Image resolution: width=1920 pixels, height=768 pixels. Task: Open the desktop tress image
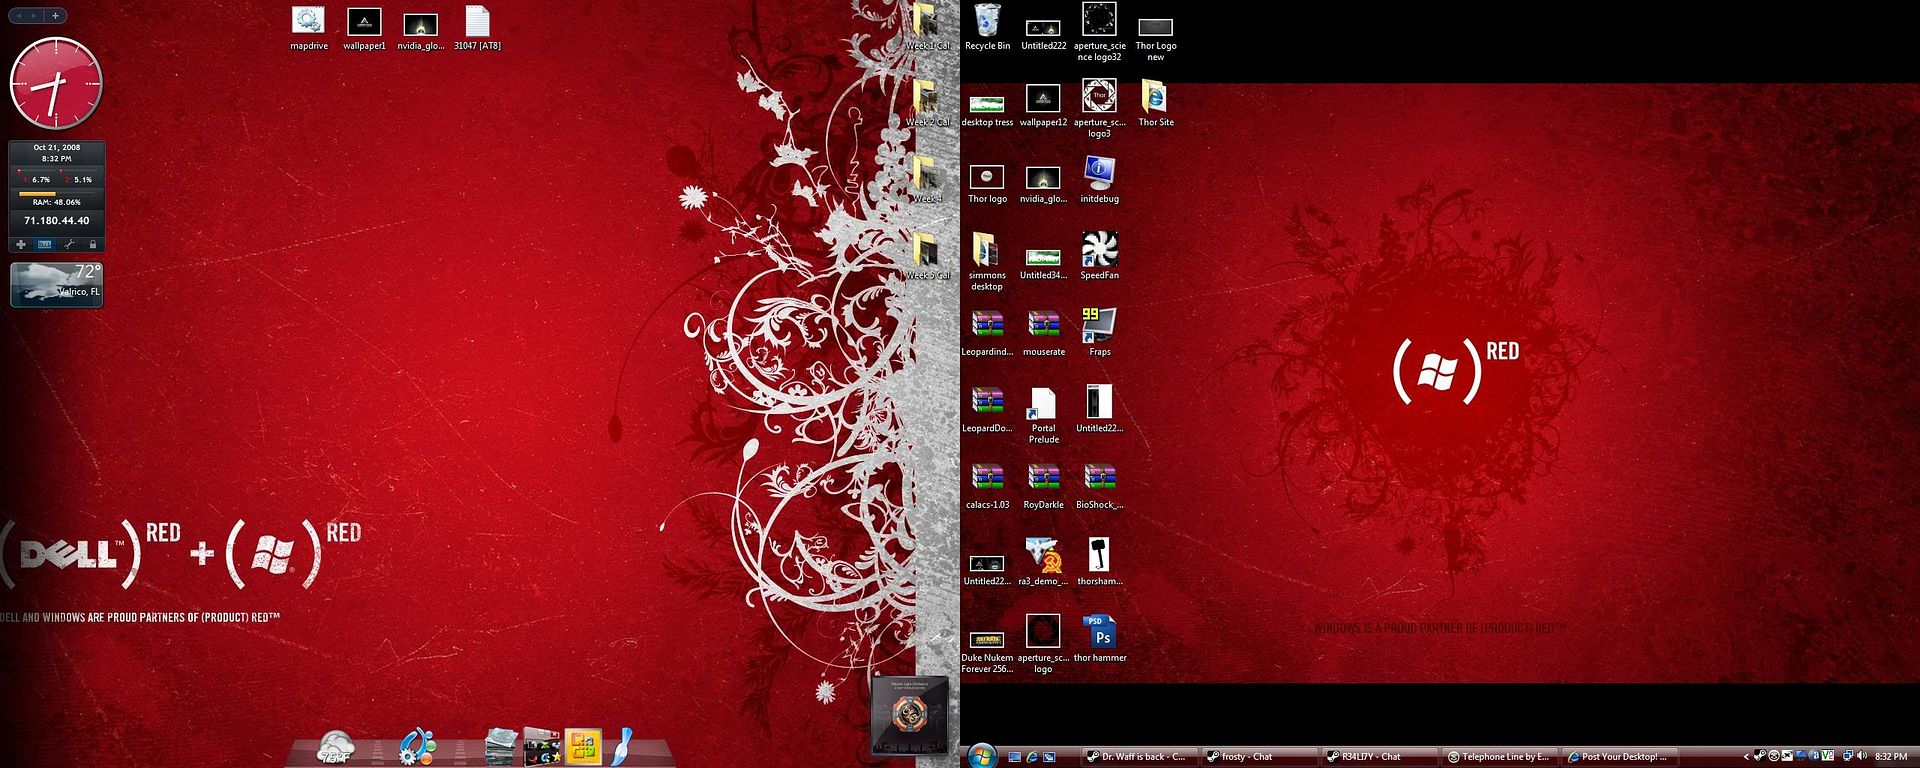[987, 110]
